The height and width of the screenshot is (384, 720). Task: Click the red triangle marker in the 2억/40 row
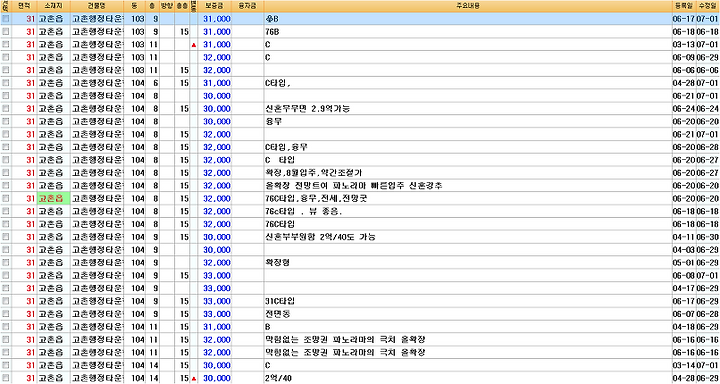193,379
